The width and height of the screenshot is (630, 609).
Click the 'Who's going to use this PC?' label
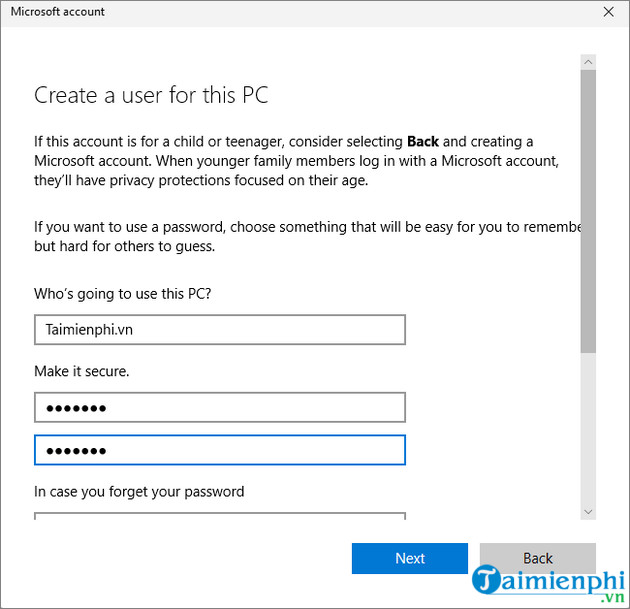(123, 294)
